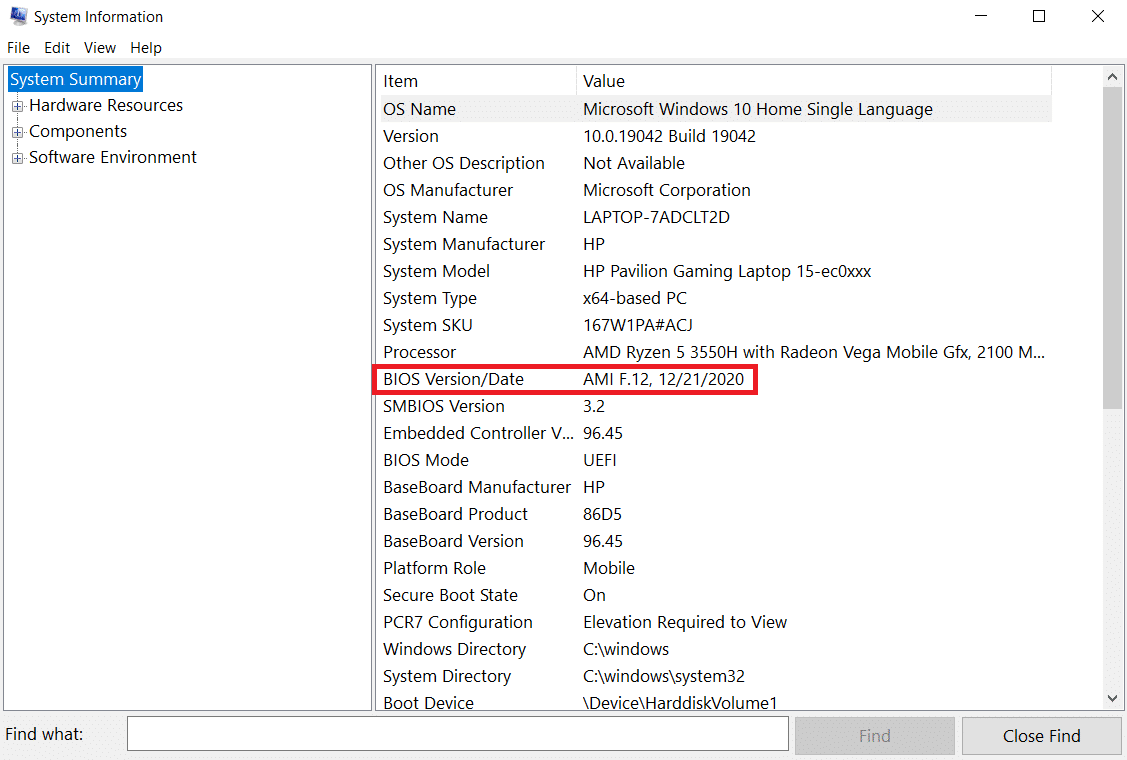Click inside the Find what text field
Image resolution: width=1127 pixels, height=760 pixels.
pyautogui.click(x=457, y=734)
